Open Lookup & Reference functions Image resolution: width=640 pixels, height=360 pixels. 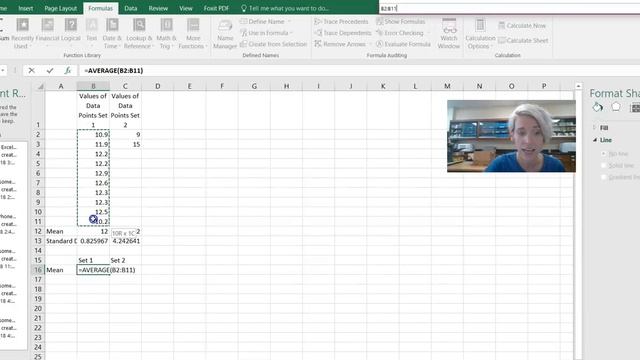pos(139,33)
